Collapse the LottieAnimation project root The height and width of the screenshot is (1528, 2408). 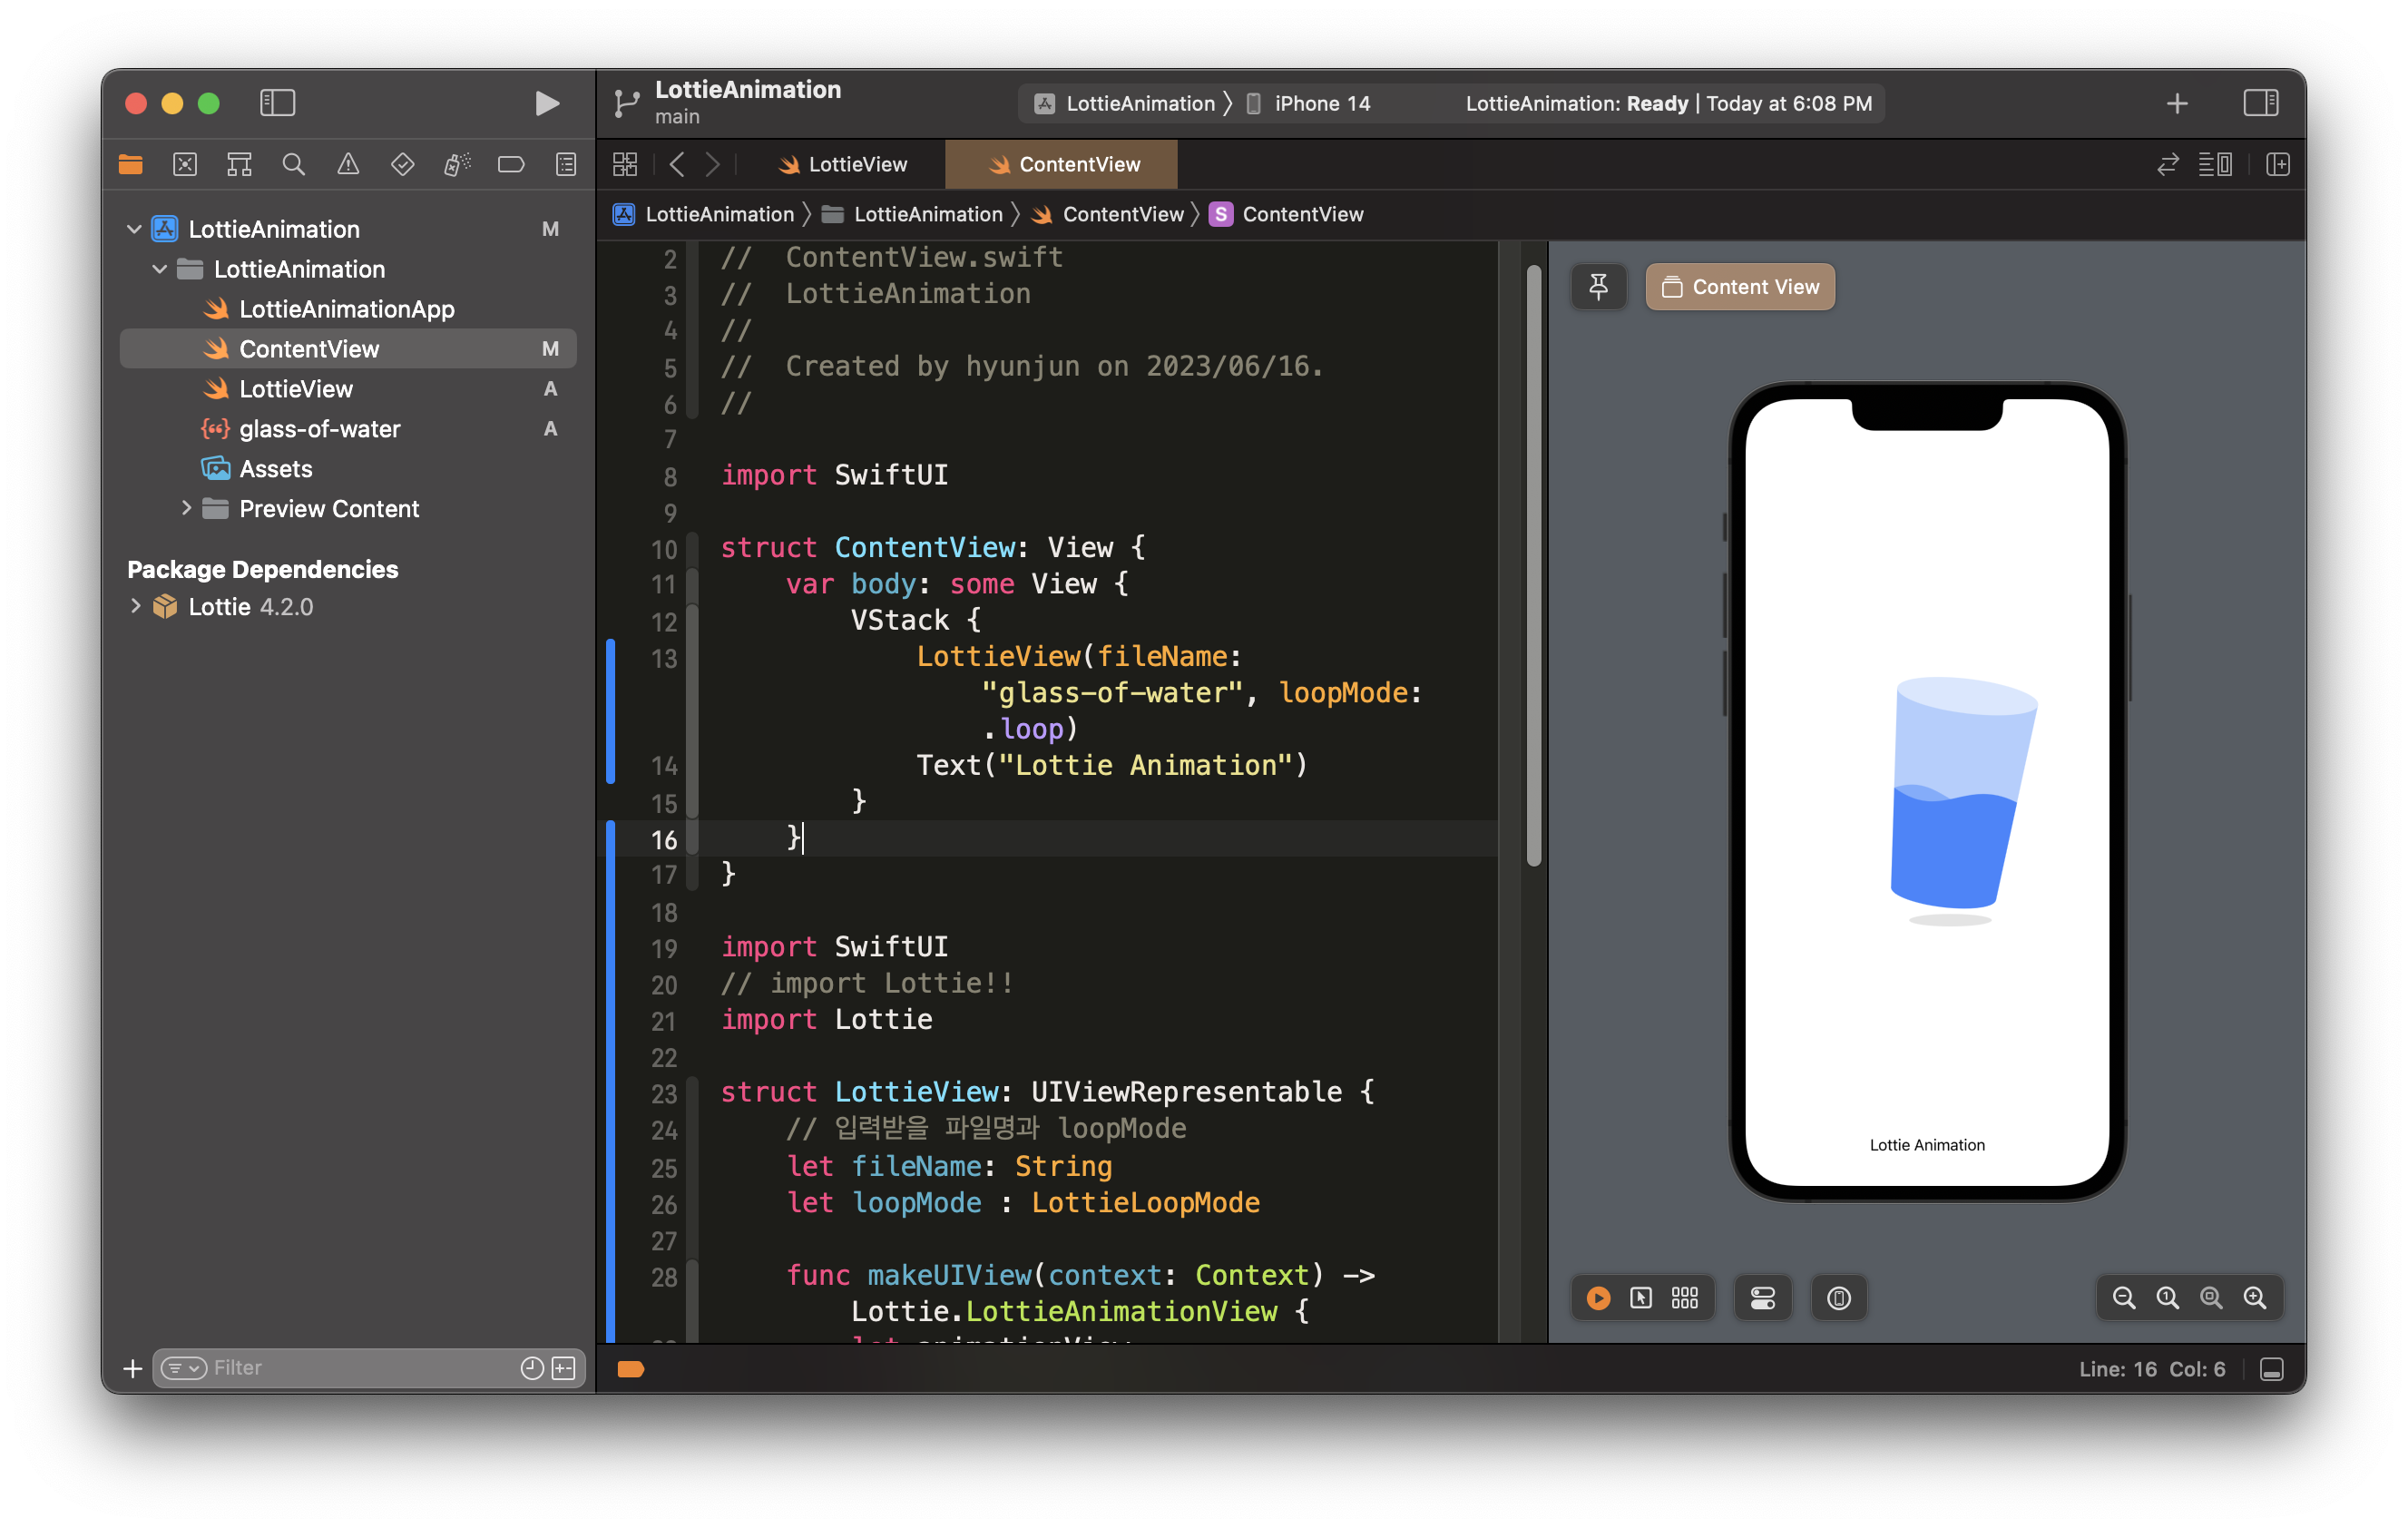point(134,229)
